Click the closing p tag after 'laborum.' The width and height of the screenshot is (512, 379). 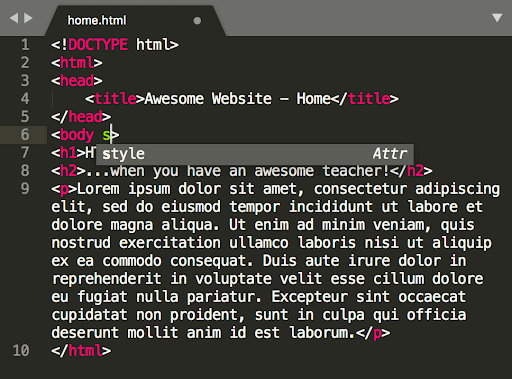pyautogui.click(x=373, y=333)
